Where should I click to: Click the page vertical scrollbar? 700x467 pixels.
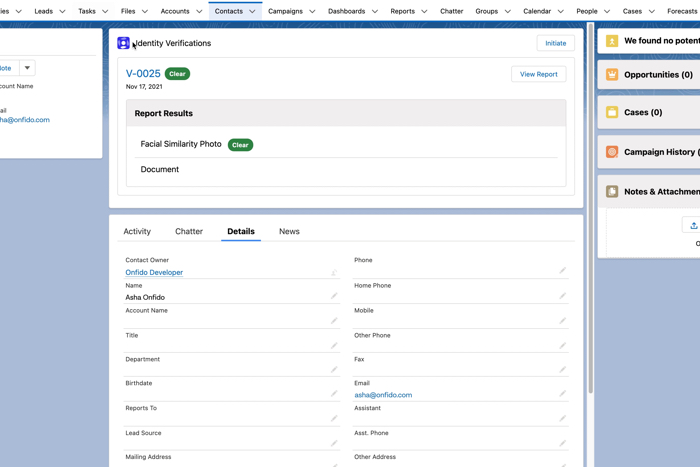click(x=590, y=200)
